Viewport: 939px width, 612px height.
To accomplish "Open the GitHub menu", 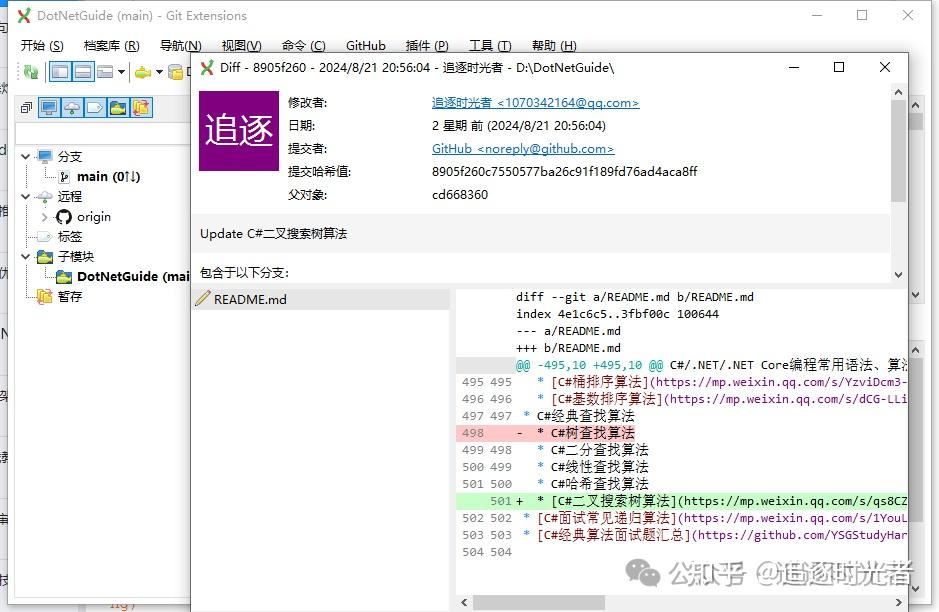I will (x=365, y=46).
